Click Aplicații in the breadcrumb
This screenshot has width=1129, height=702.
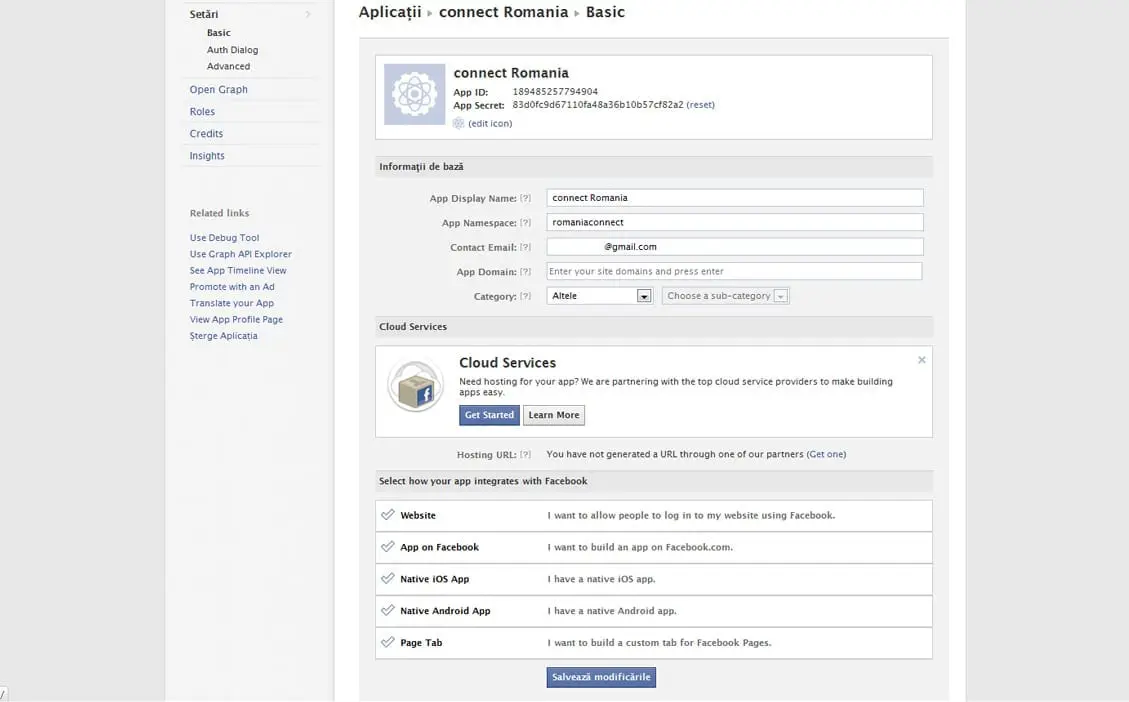point(390,12)
